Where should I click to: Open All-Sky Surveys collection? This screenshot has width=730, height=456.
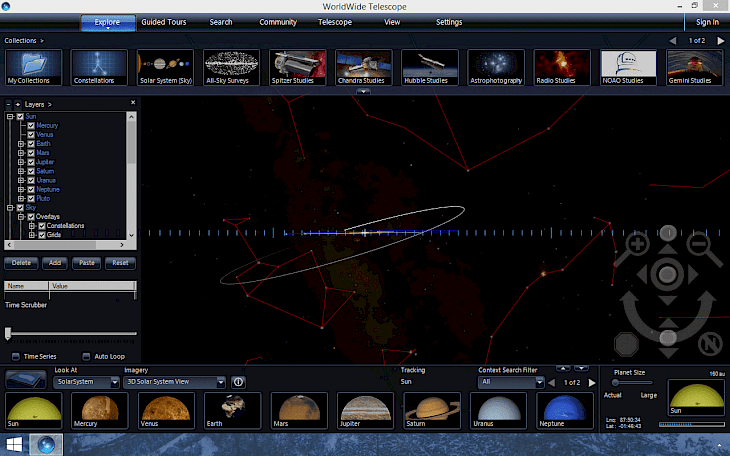[x=231, y=68]
